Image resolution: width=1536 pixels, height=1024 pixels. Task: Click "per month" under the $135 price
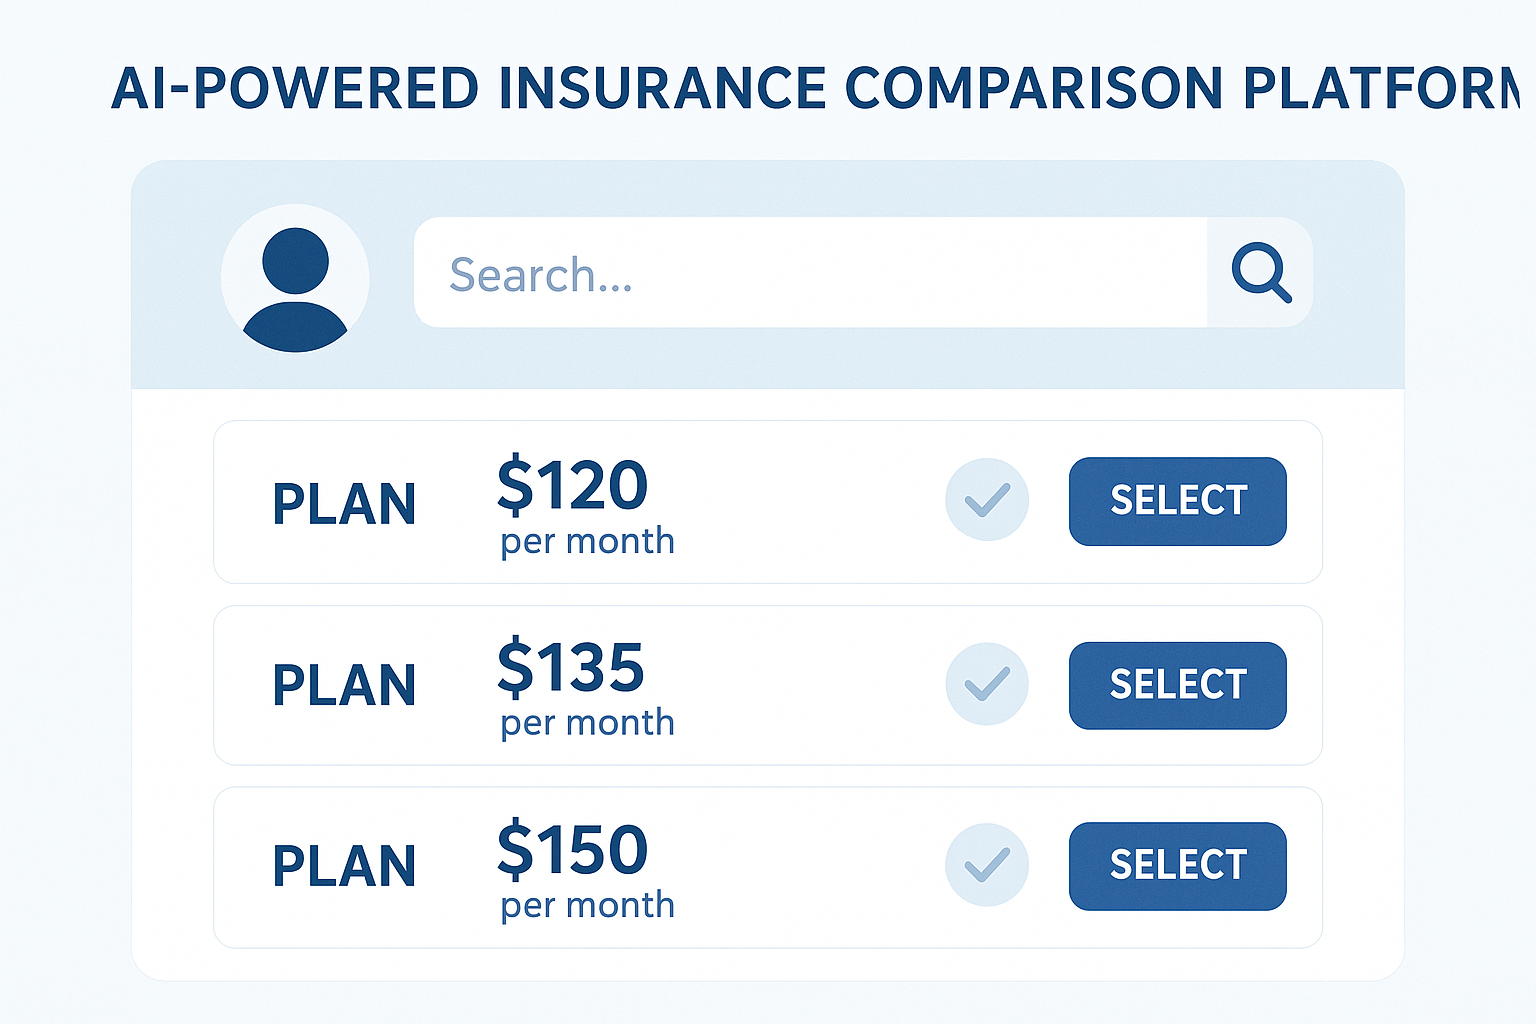point(588,723)
